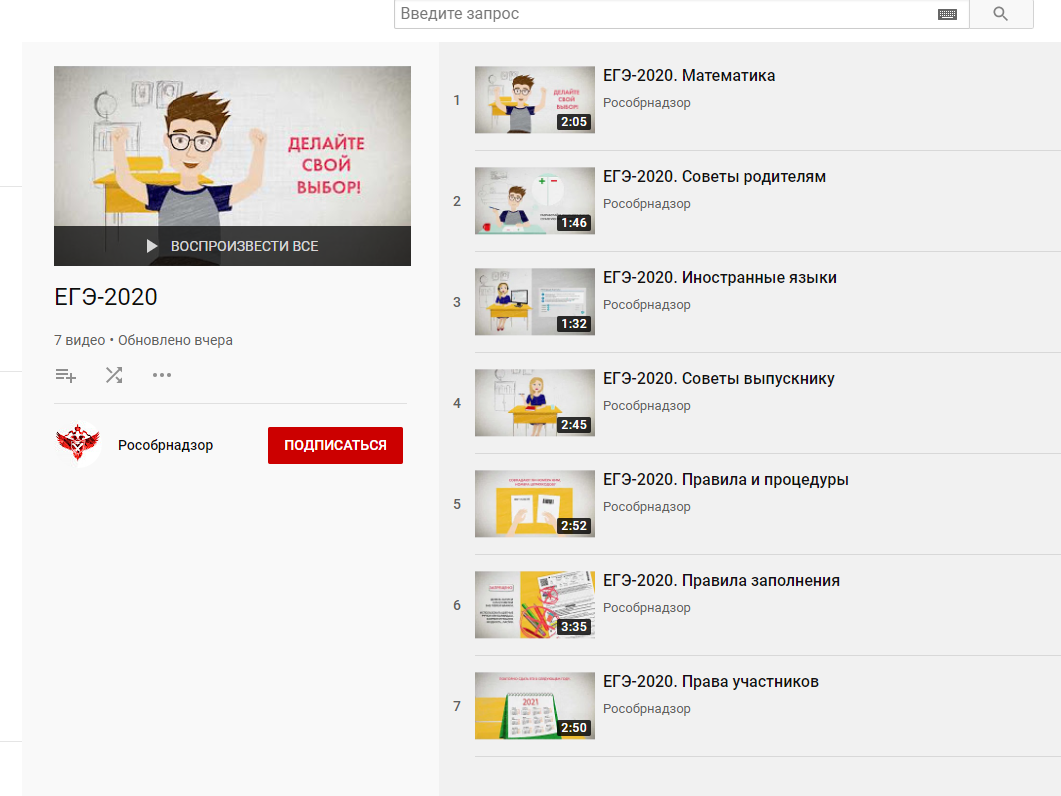The image size is (1061, 796).
Task: Select ЕГЭ-2020. Советы выпускнику video title
Action: pyautogui.click(x=718, y=379)
